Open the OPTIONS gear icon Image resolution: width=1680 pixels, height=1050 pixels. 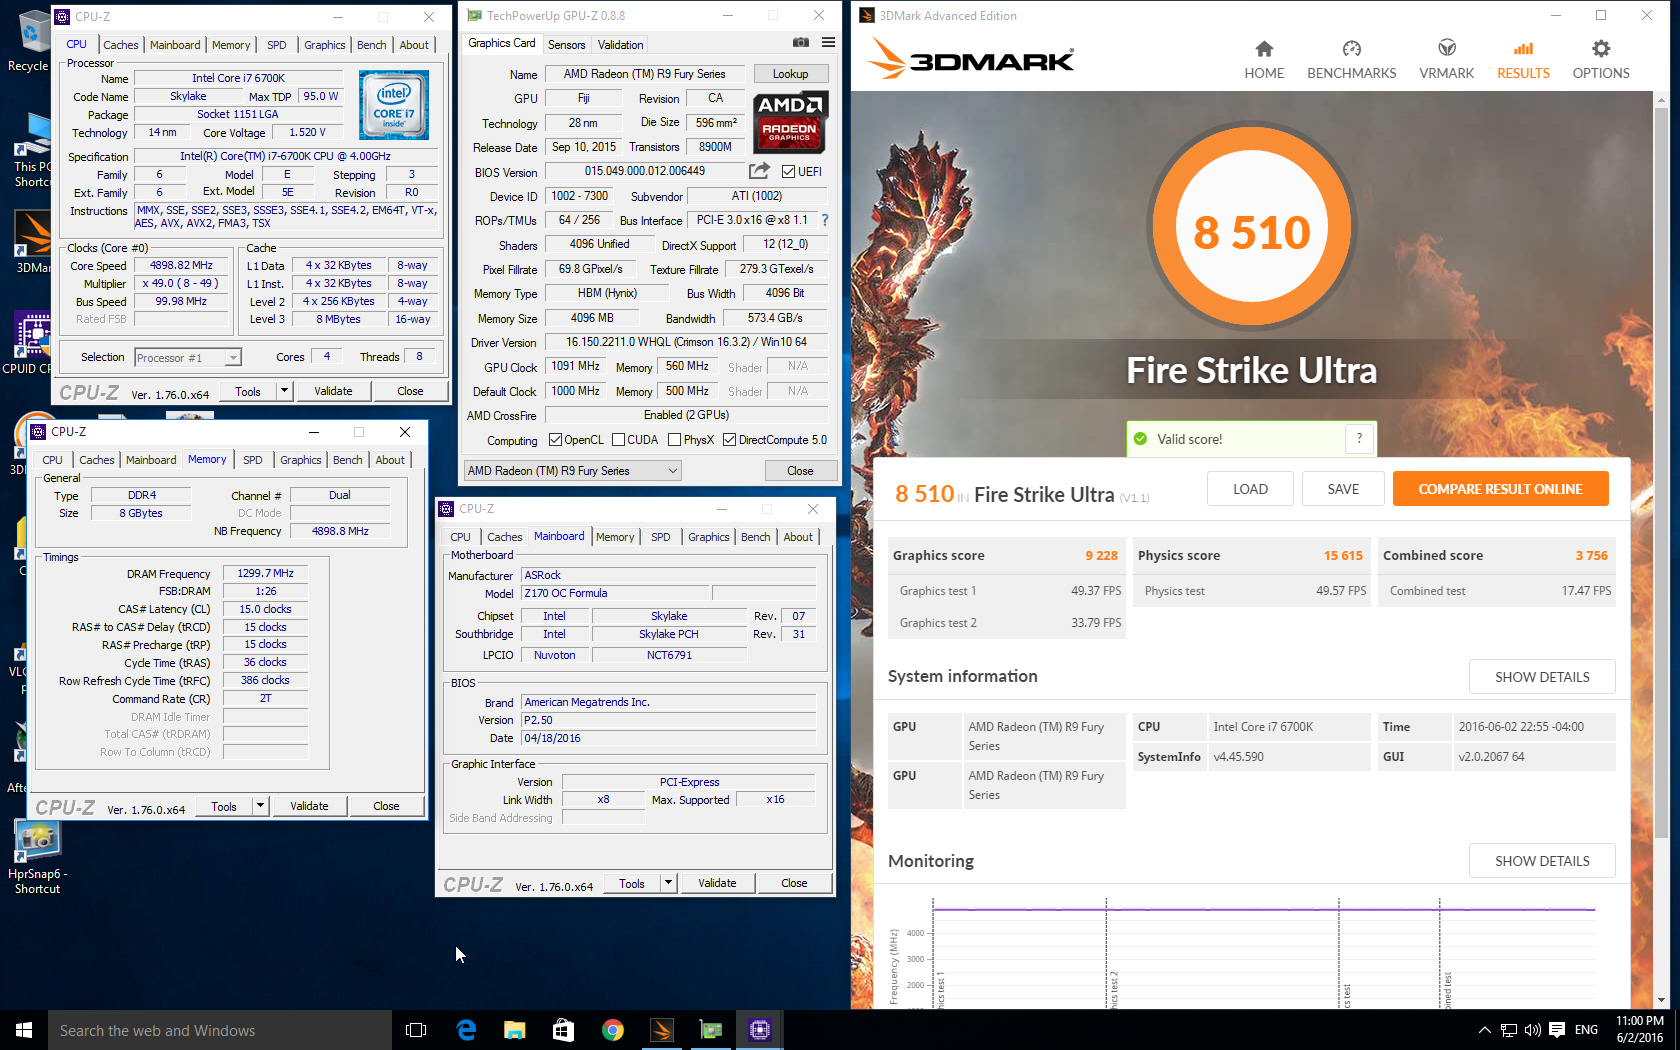coord(1601,49)
